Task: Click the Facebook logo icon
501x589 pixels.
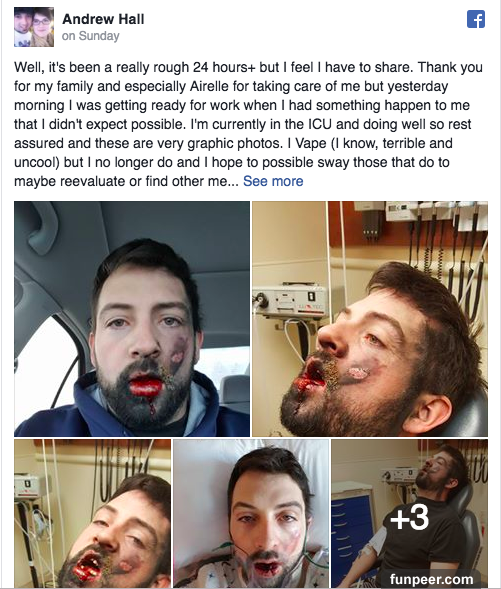Action: [476, 19]
